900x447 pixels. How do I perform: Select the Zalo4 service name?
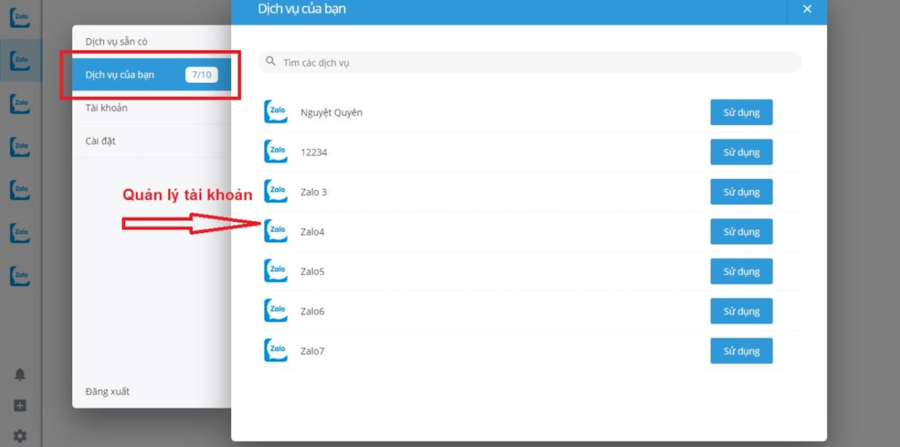tap(312, 232)
